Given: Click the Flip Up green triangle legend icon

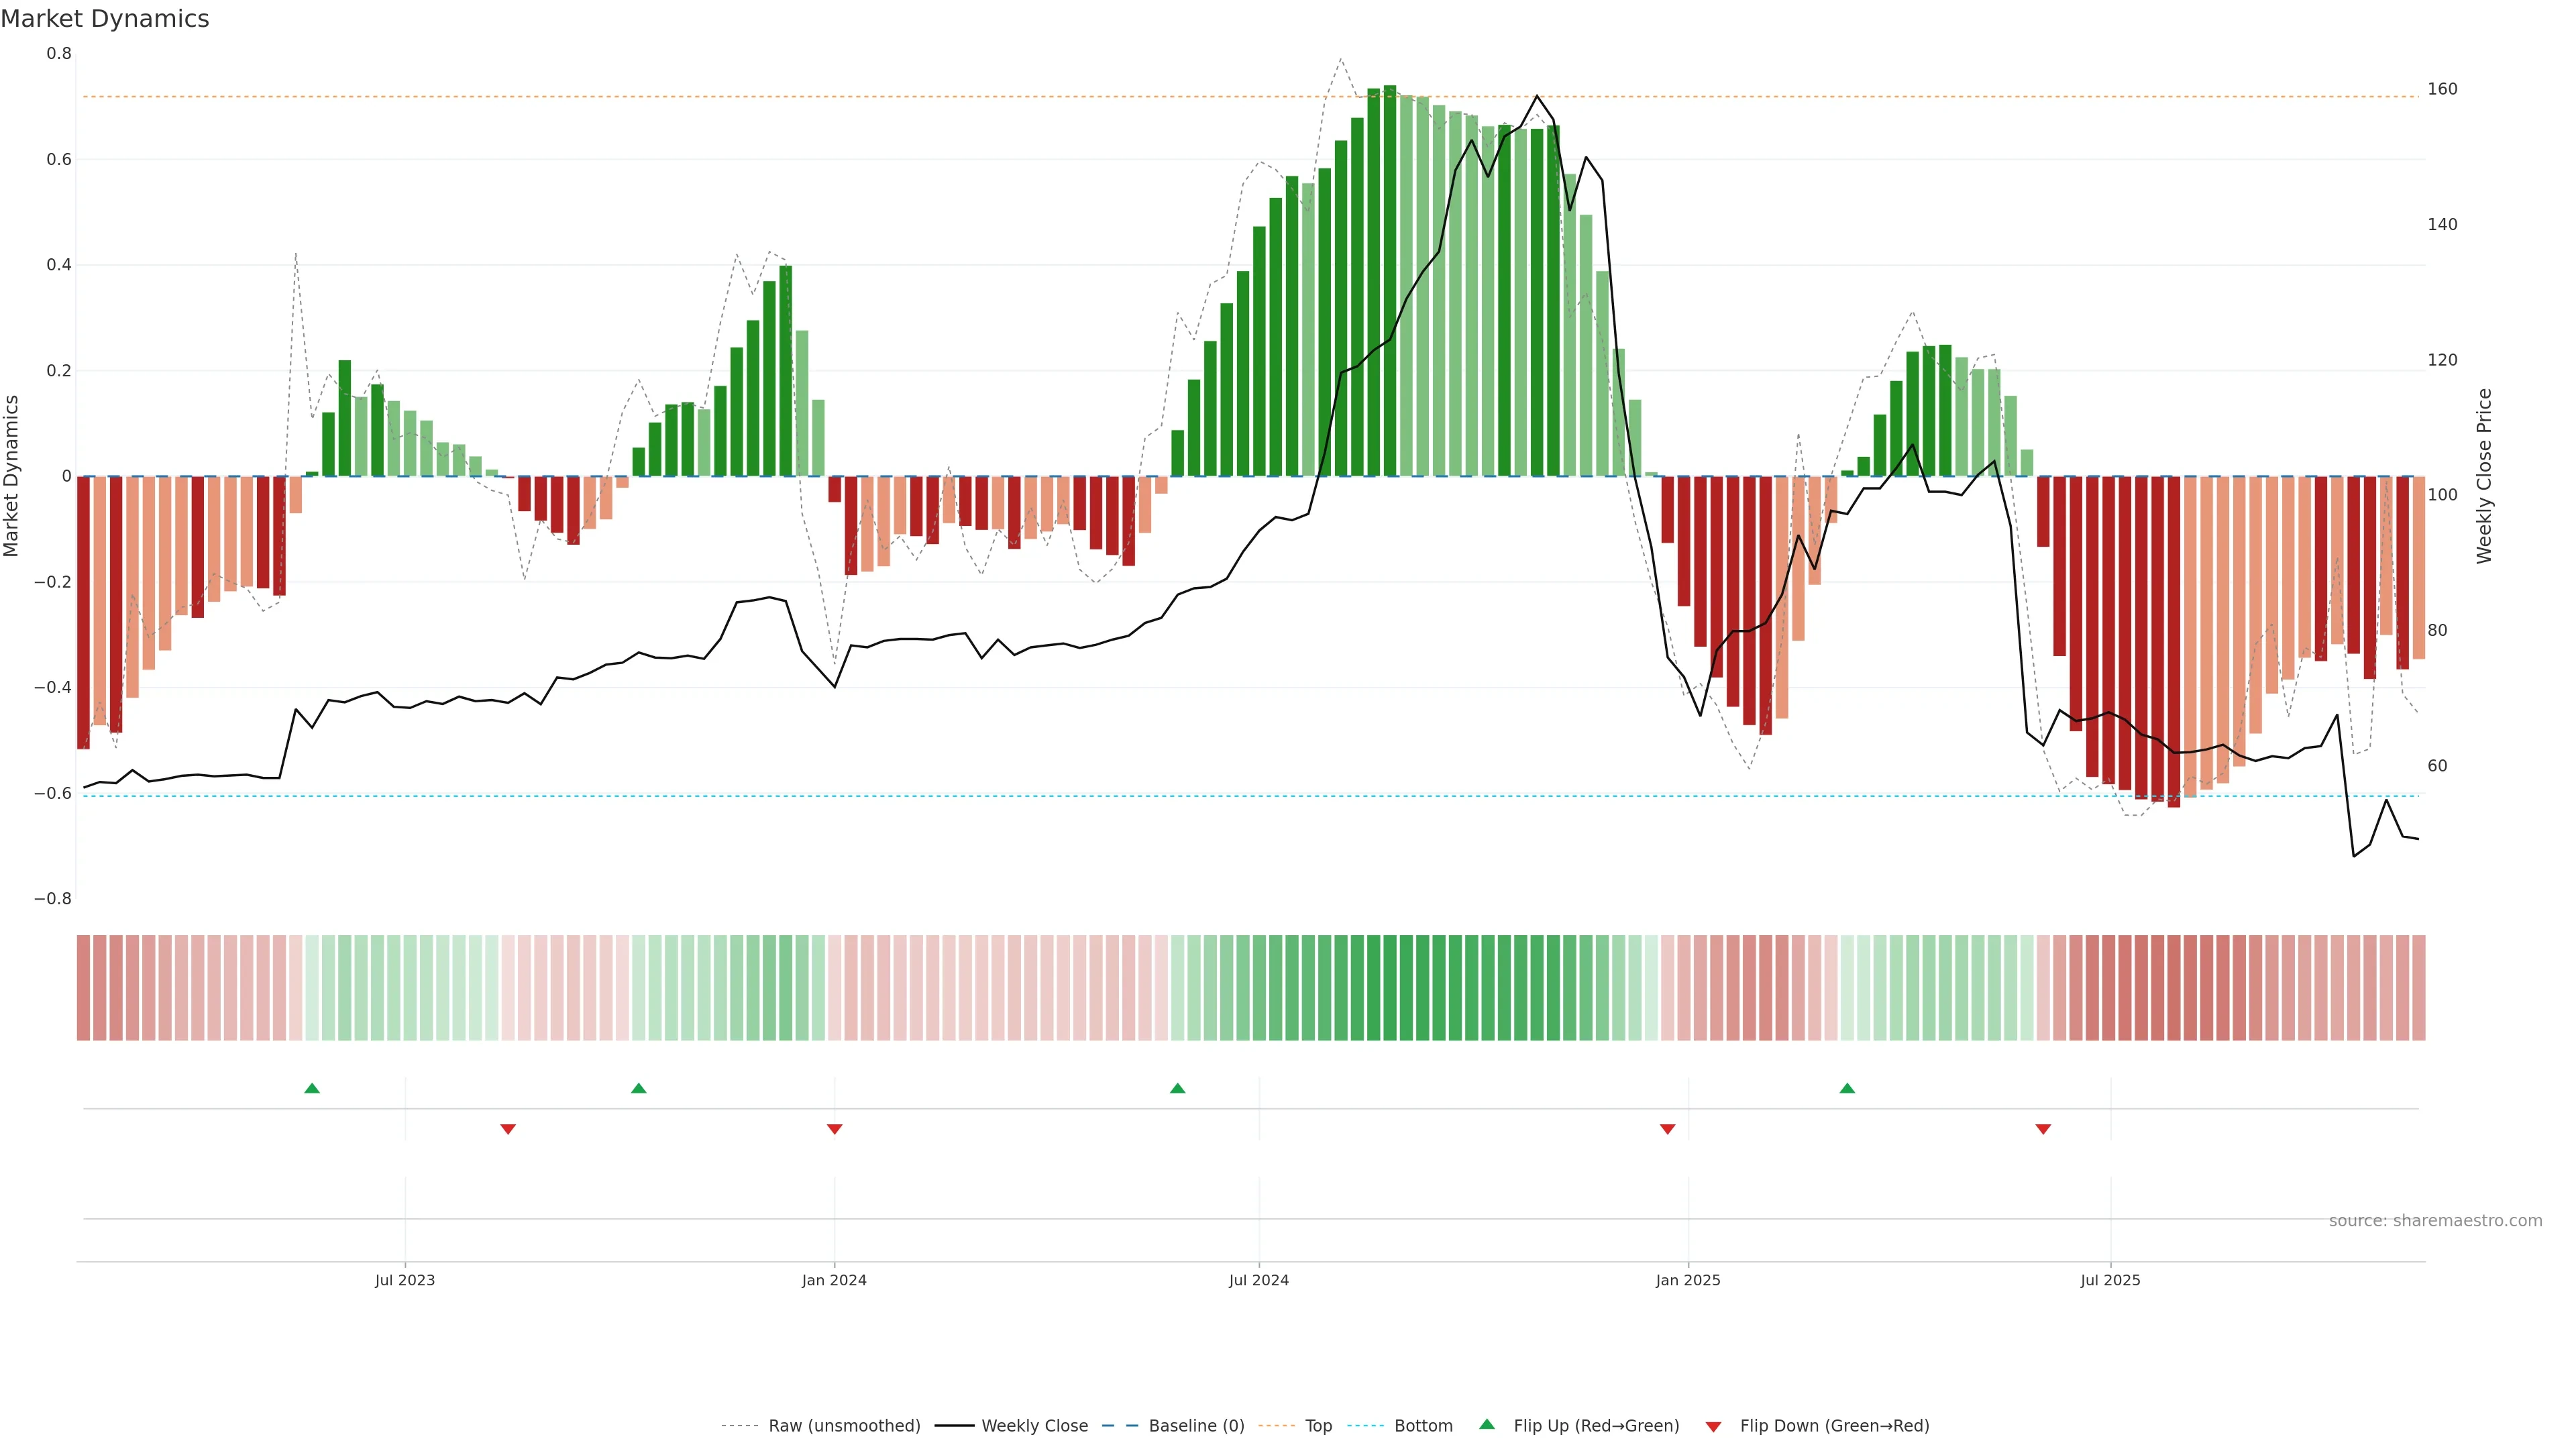Looking at the screenshot, I should pyautogui.click(x=1487, y=1424).
